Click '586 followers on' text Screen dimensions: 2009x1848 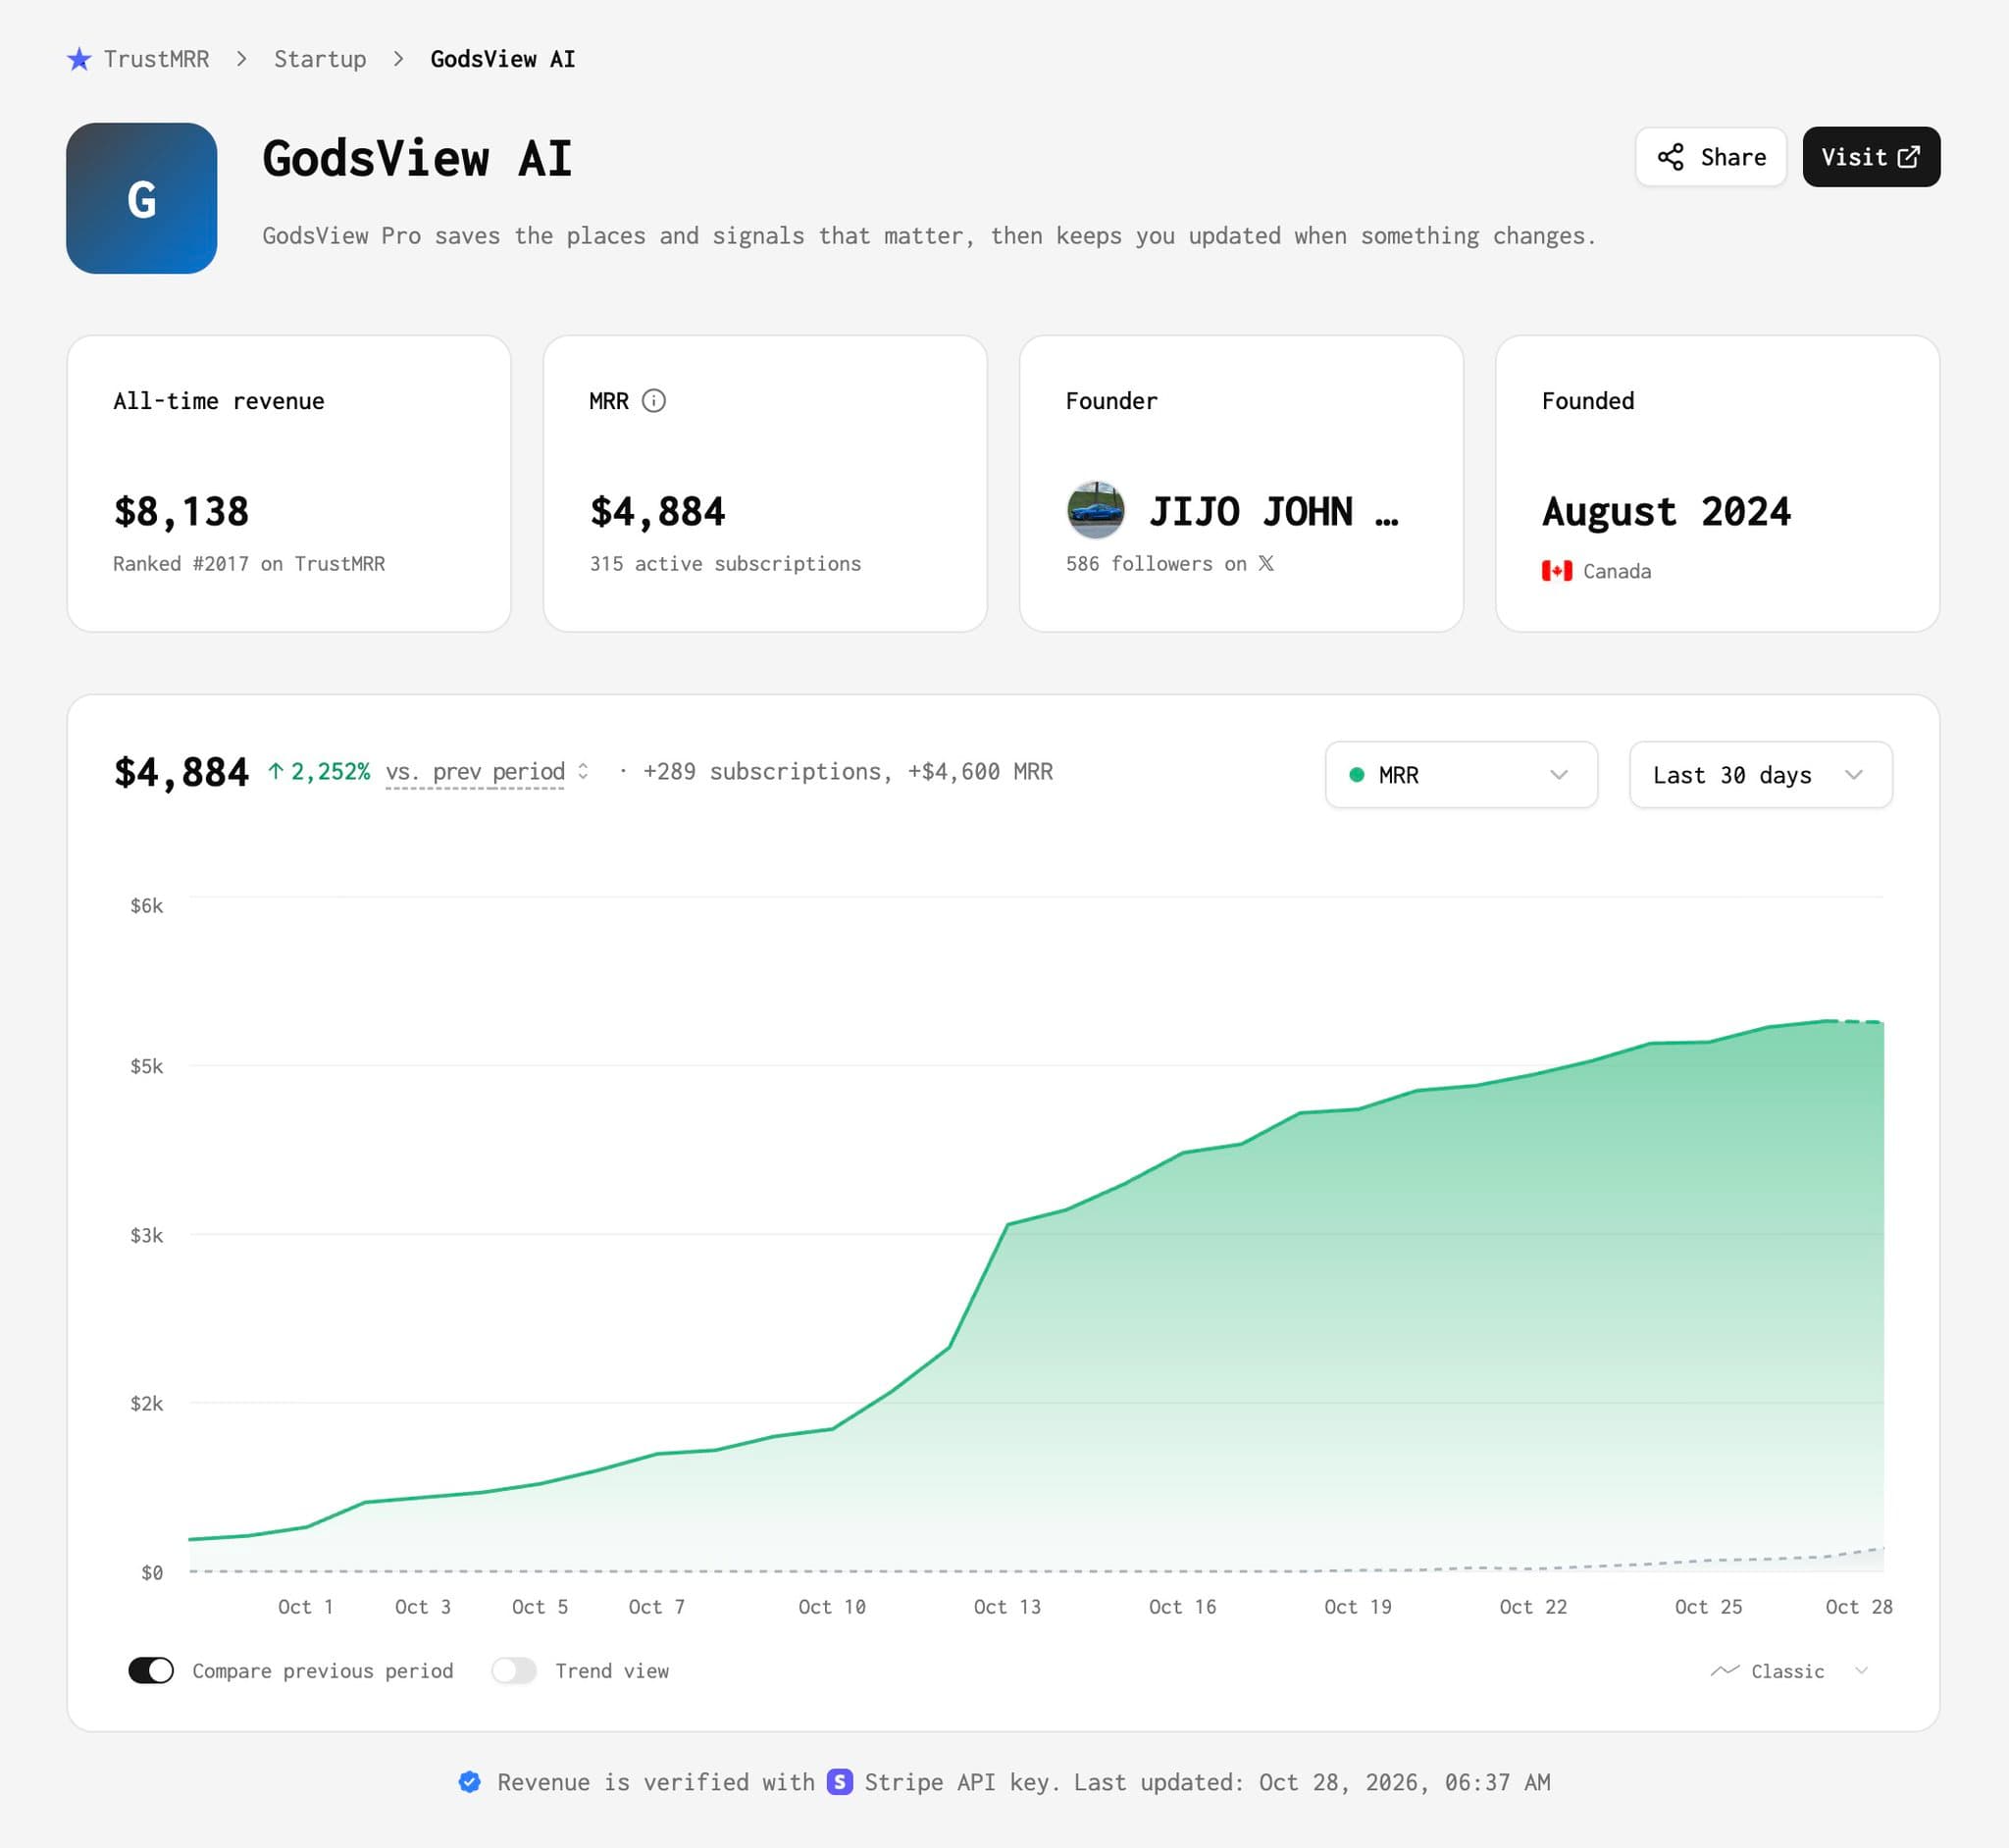coord(1156,564)
